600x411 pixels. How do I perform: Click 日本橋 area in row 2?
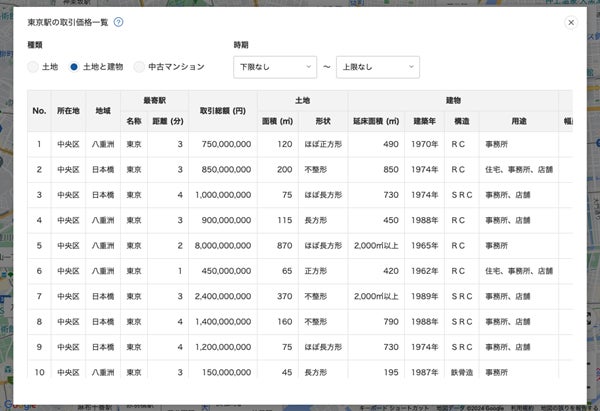pyautogui.click(x=103, y=170)
